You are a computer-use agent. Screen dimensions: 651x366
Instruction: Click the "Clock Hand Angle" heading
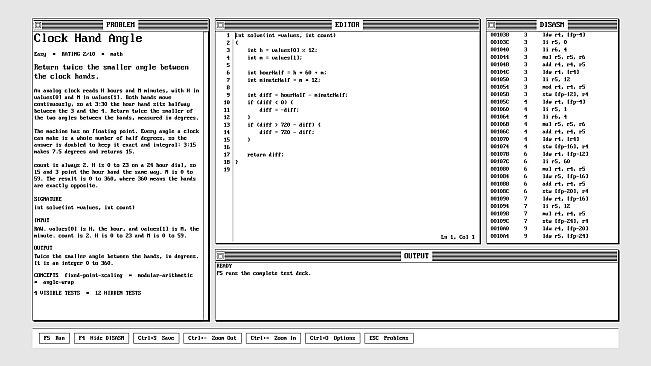(88, 38)
